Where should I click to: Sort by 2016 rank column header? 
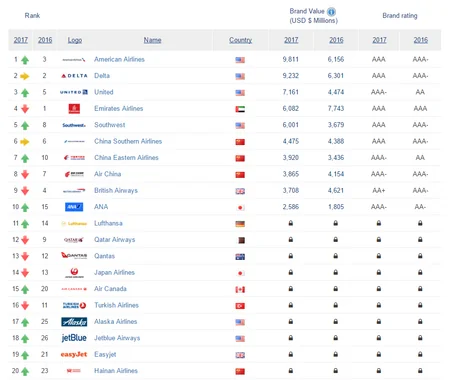45,40
